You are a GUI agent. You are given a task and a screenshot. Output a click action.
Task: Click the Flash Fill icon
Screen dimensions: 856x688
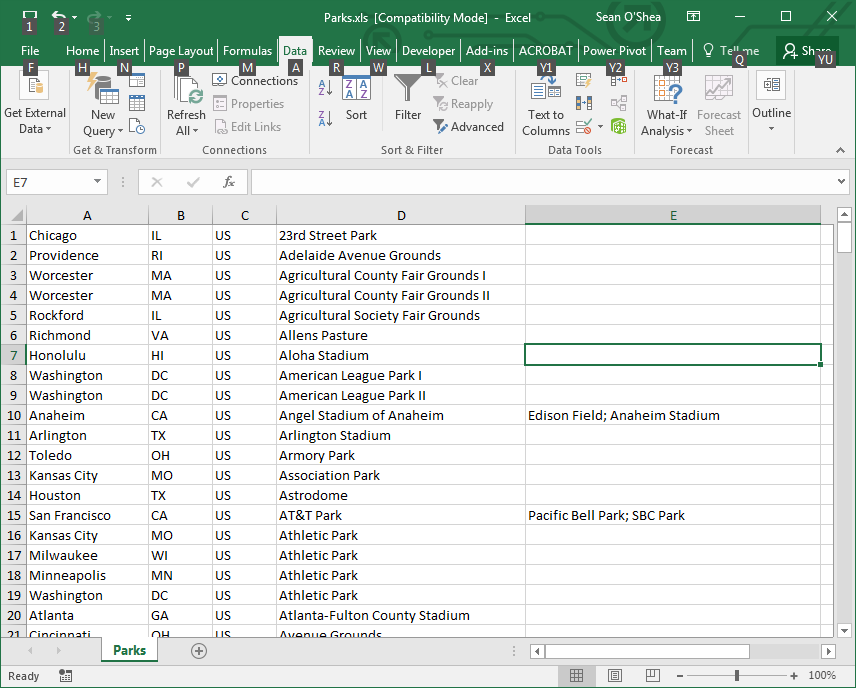(x=584, y=81)
